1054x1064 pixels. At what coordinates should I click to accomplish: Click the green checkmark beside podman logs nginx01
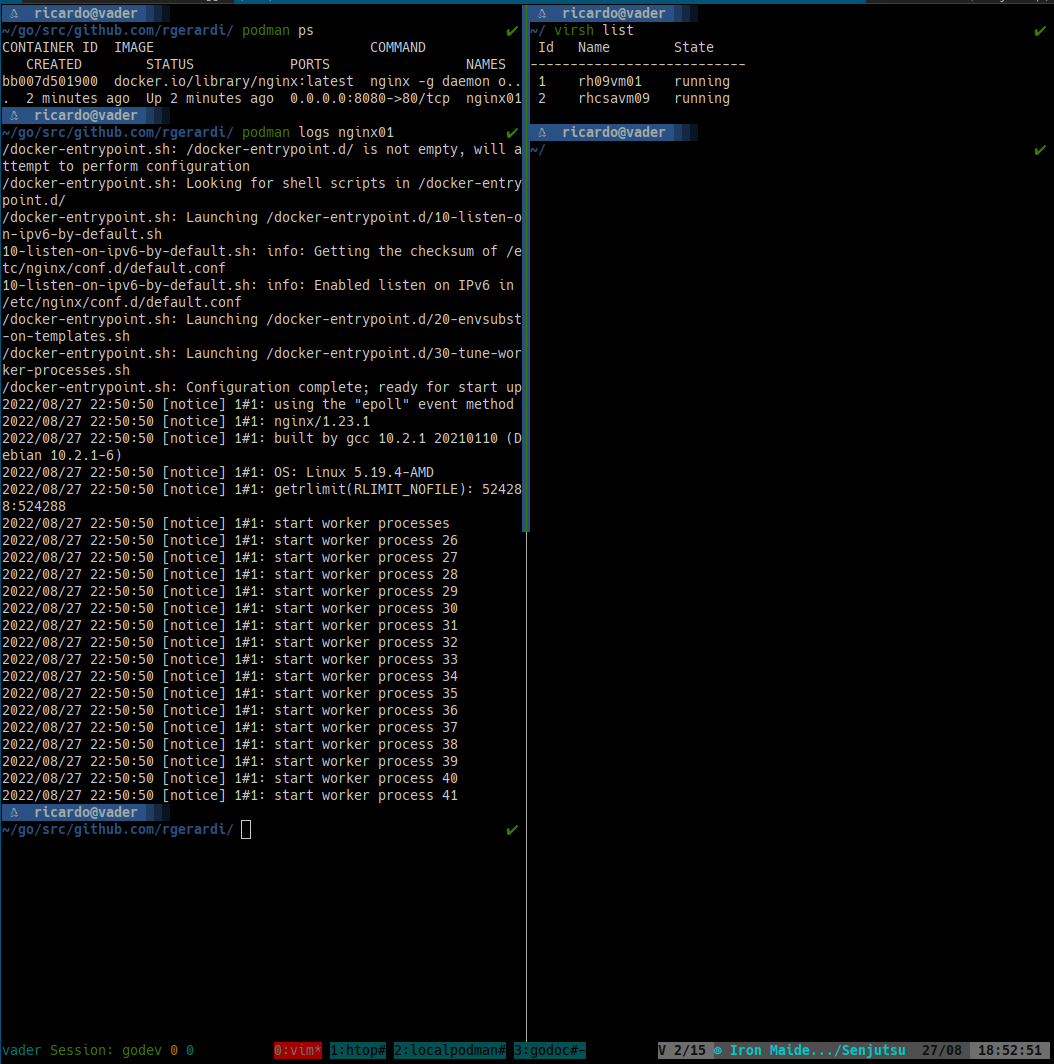tap(512, 133)
